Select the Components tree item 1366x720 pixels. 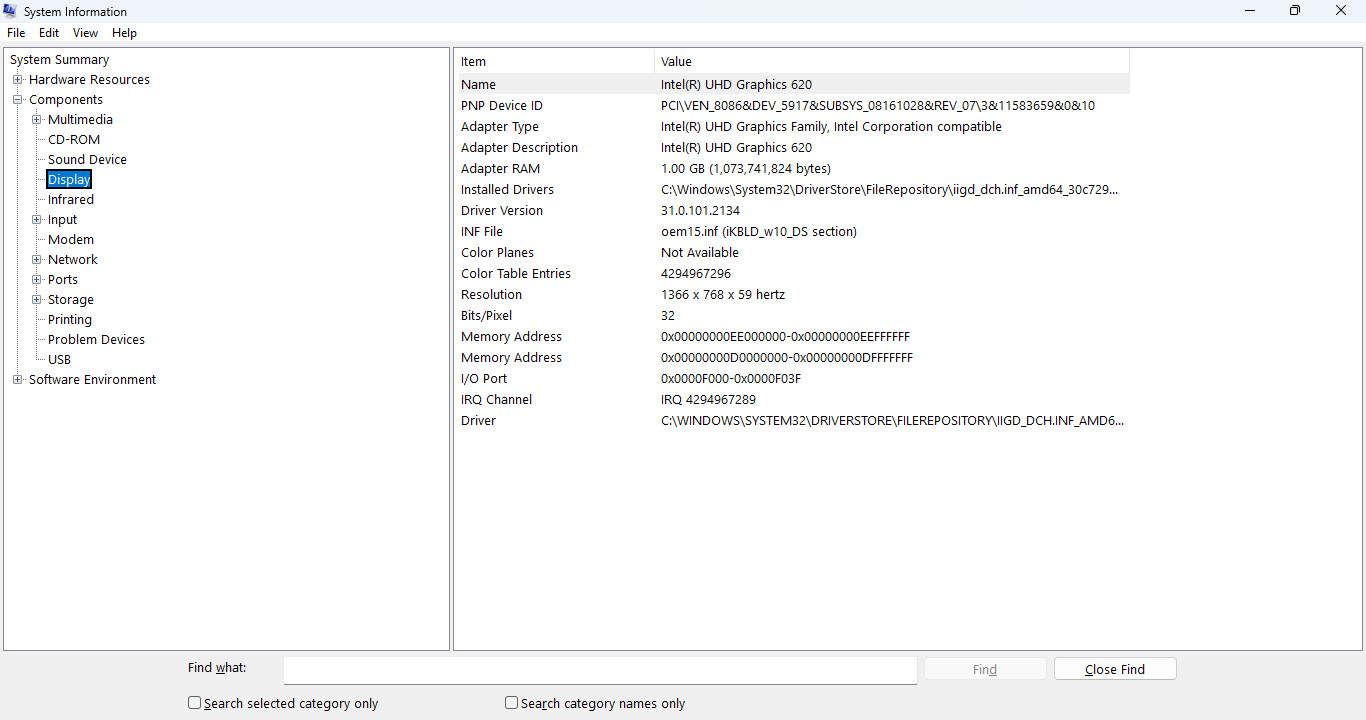[66, 100]
